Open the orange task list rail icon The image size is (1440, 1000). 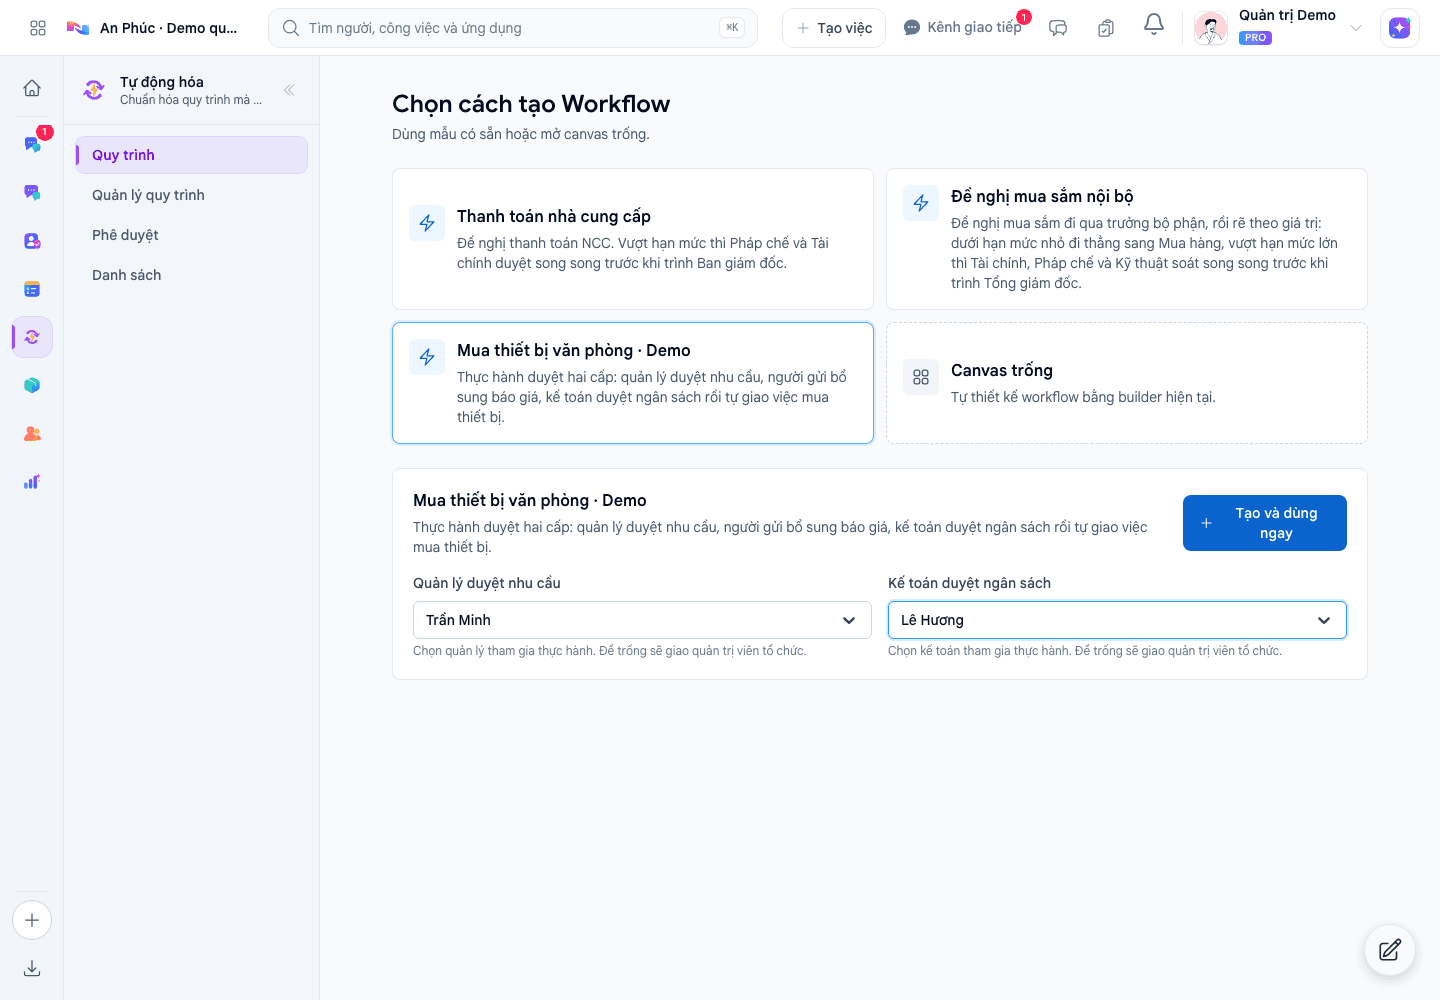pos(32,289)
